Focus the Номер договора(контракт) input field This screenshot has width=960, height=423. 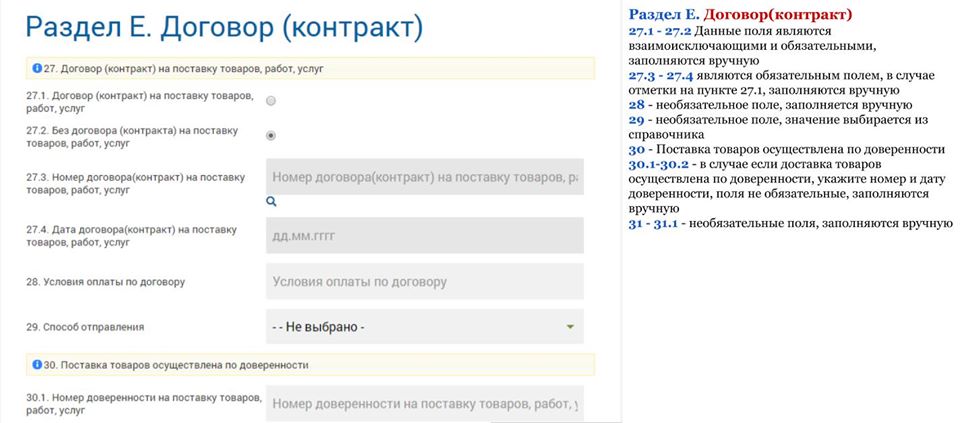[425, 177]
